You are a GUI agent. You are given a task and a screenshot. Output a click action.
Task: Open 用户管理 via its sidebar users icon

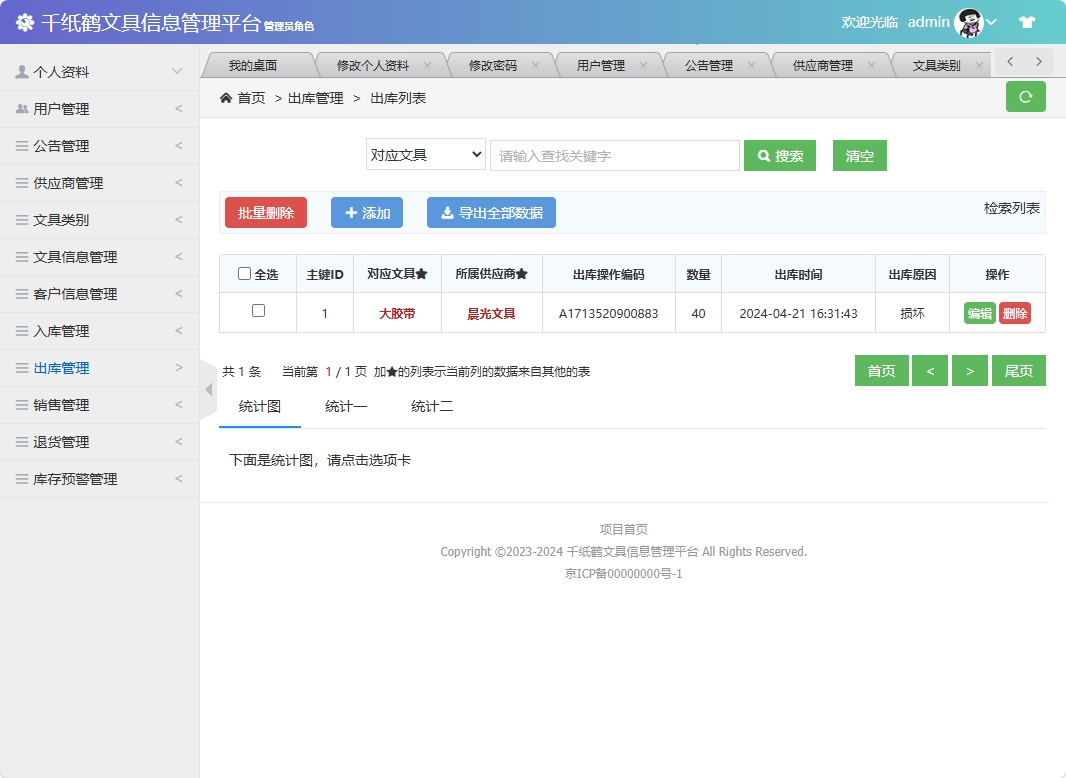pos(22,108)
